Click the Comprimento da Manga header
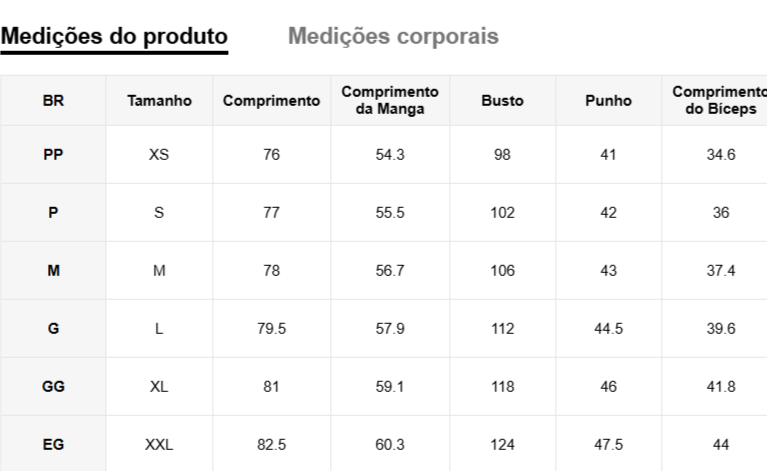This screenshot has height=471, width=767. [390, 100]
